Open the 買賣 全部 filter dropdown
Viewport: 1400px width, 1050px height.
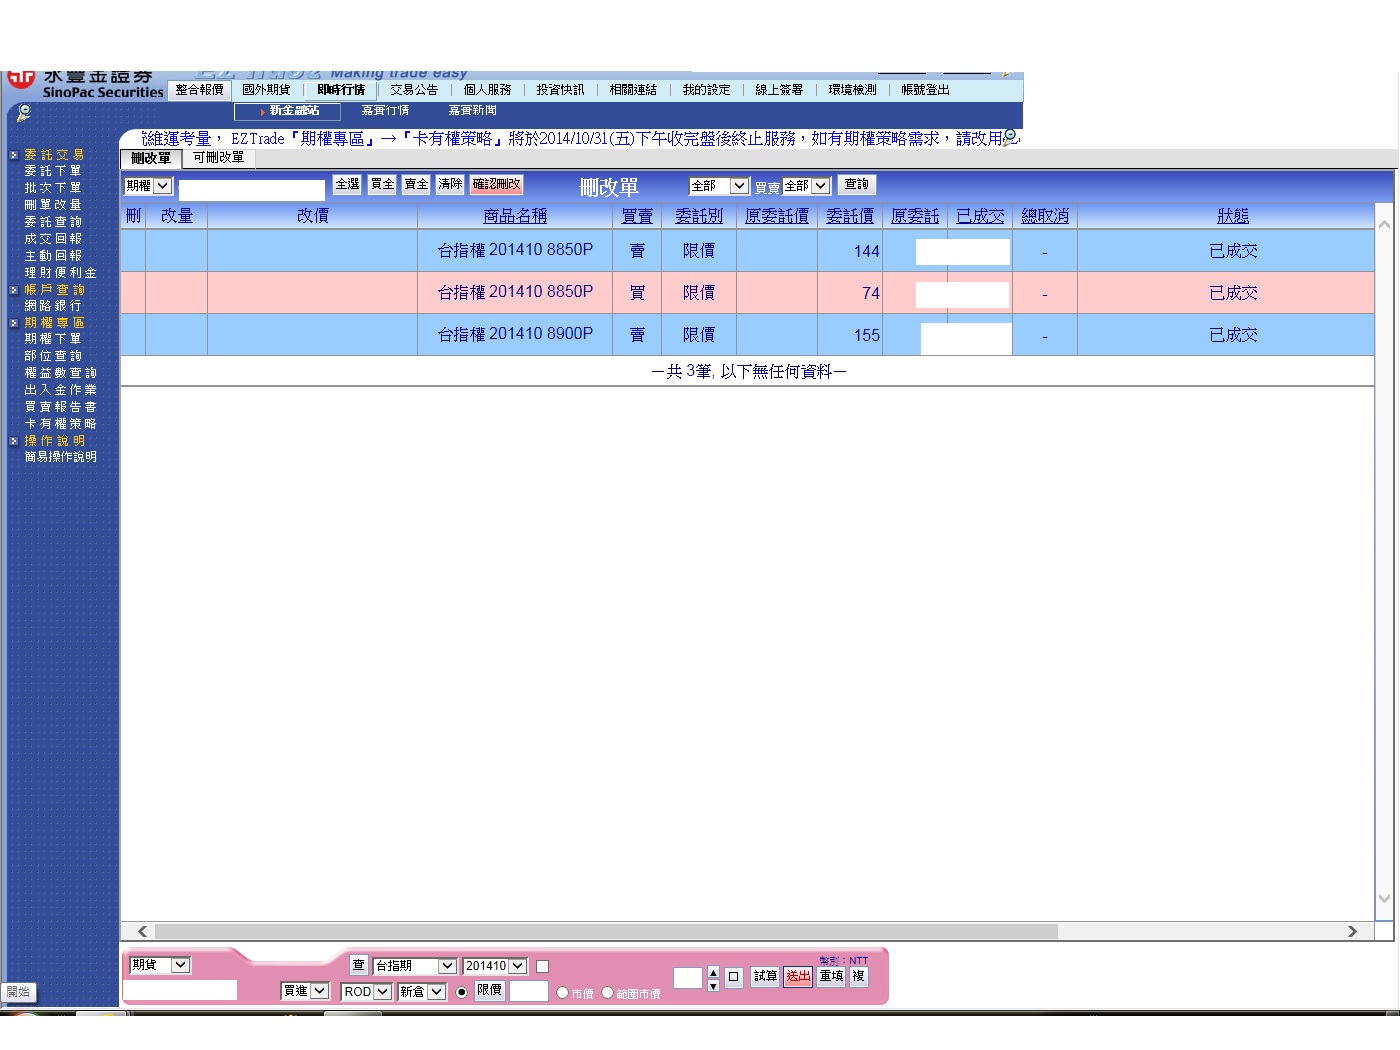pyautogui.click(x=806, y=186)
